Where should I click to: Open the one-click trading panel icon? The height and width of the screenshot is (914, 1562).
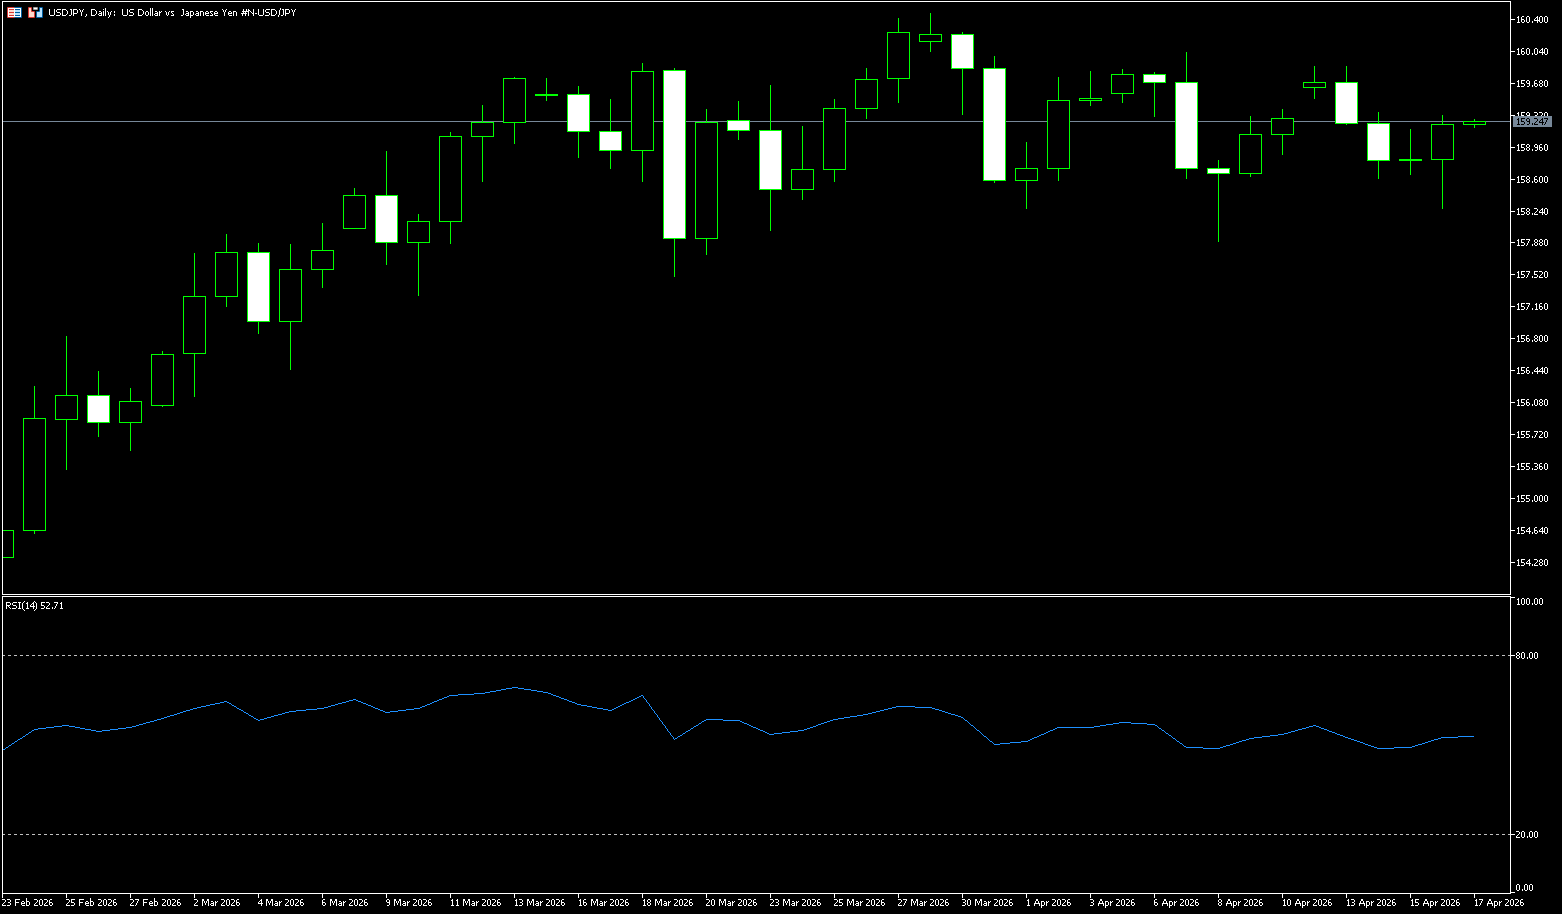click(35, 13)
